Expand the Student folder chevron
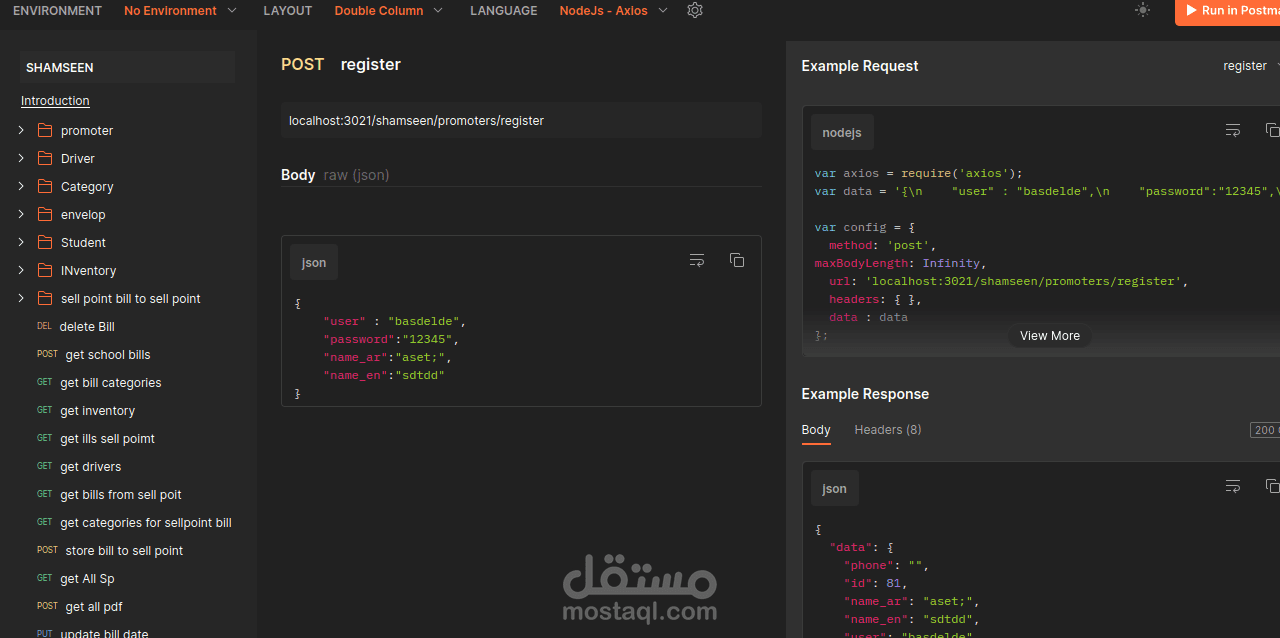The height and width of the screenshot is (638, 1280). (21, 242)
